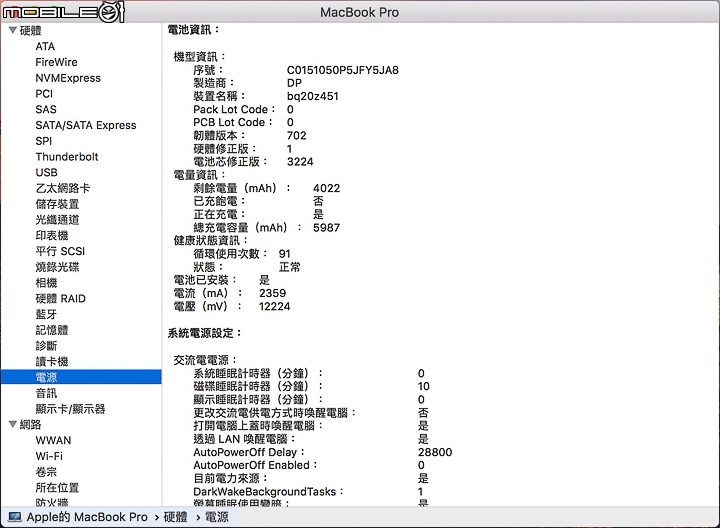
Task: Open 印表機 printers entry
Action: [x=52, y=236]
